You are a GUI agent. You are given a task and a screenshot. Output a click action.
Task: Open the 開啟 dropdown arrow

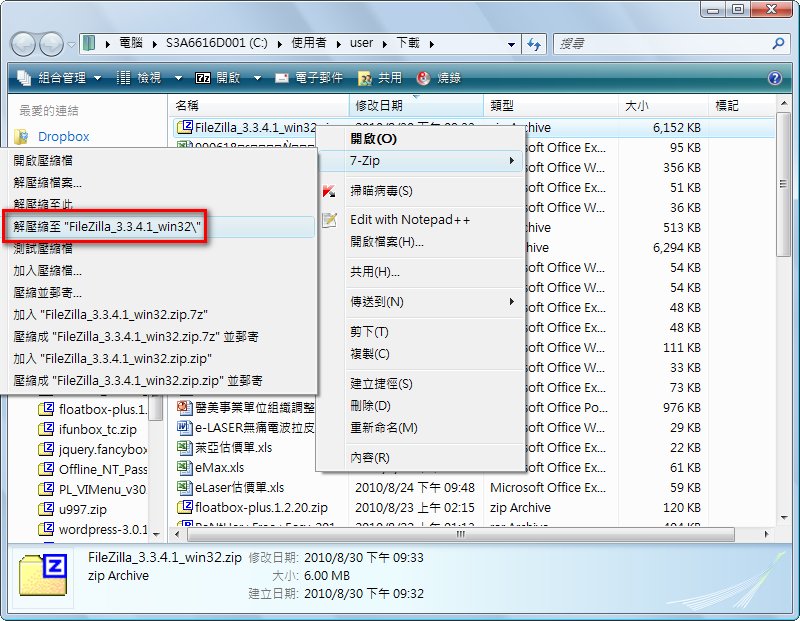point(257,78)
